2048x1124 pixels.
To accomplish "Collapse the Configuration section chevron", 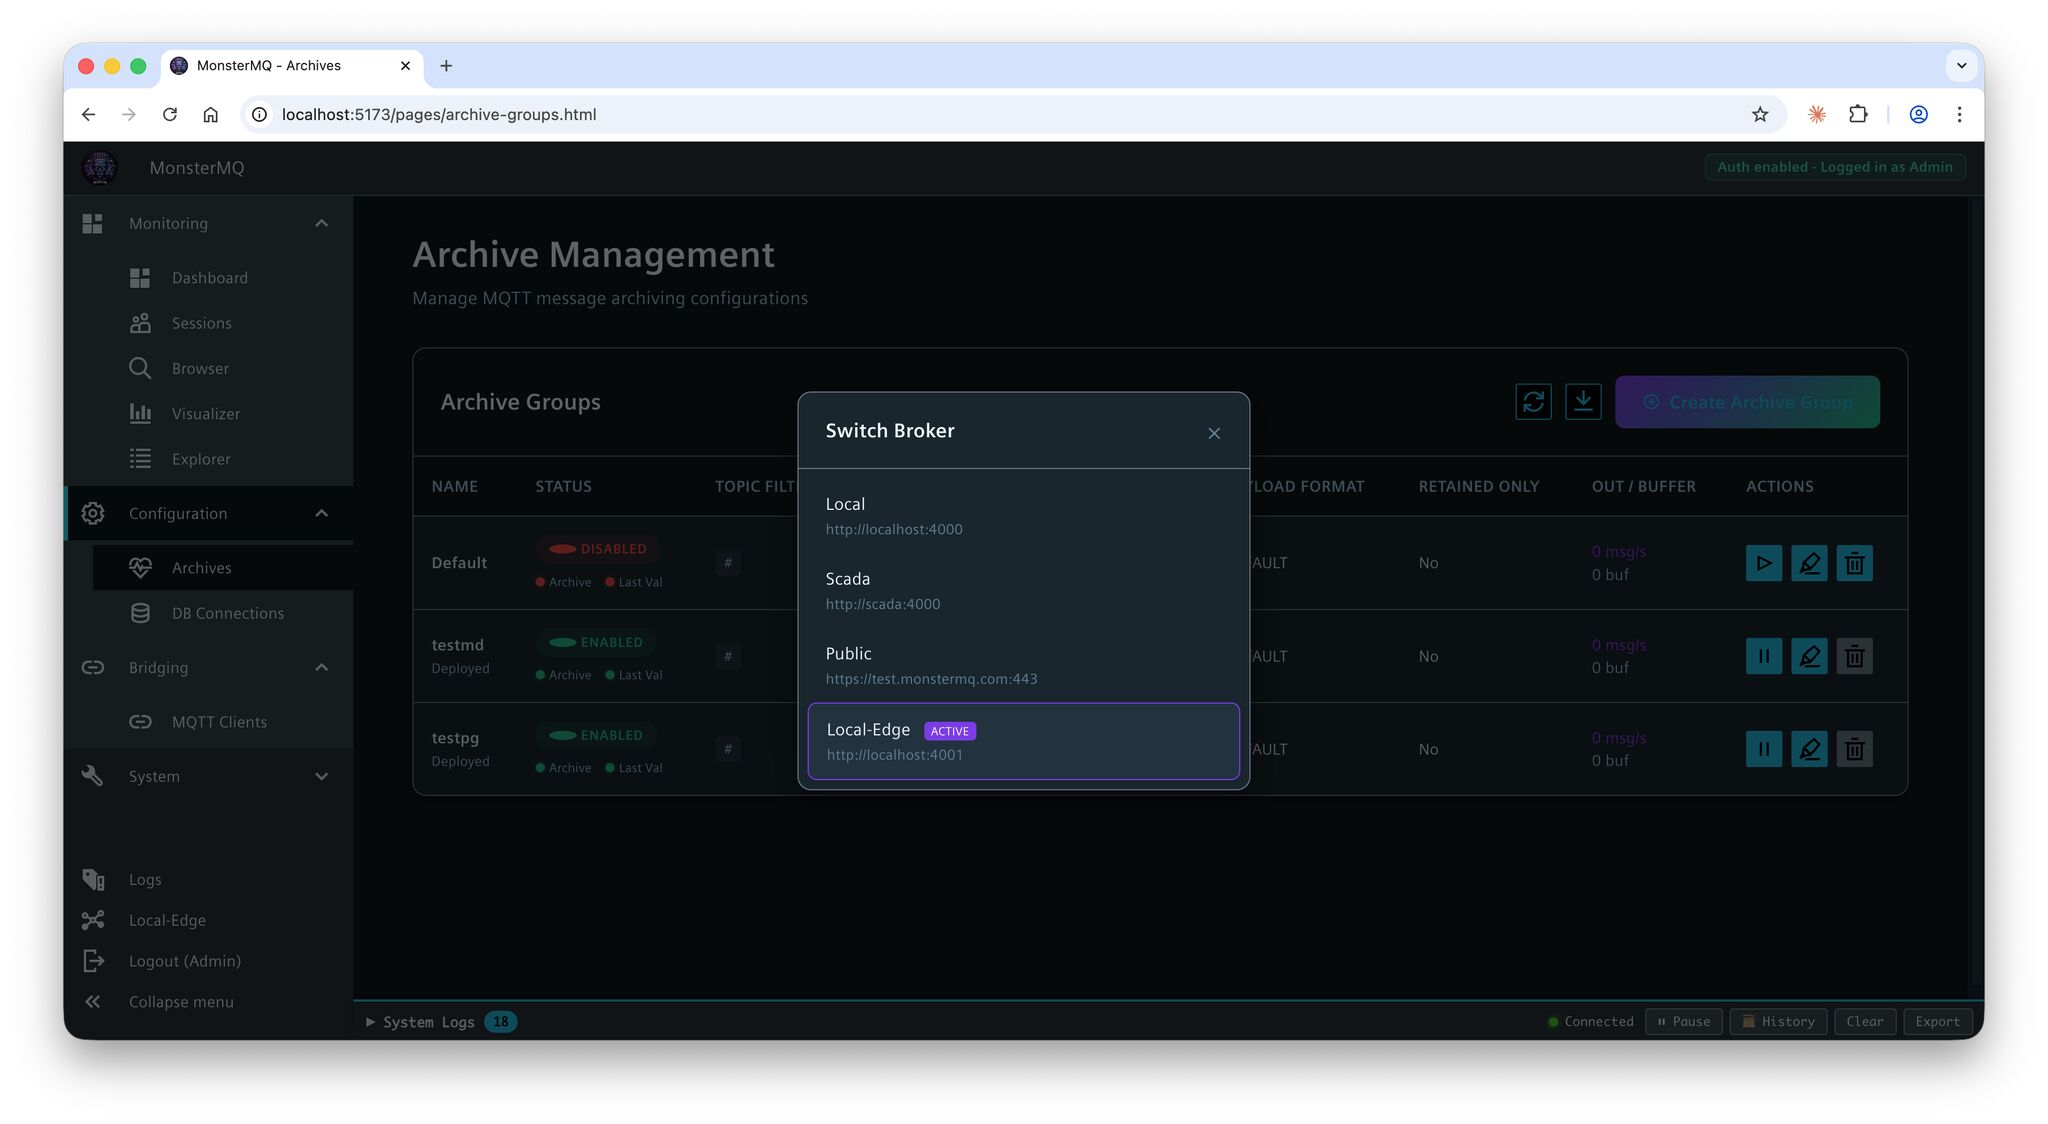I will pyautogui.click(x=321, y=513).
